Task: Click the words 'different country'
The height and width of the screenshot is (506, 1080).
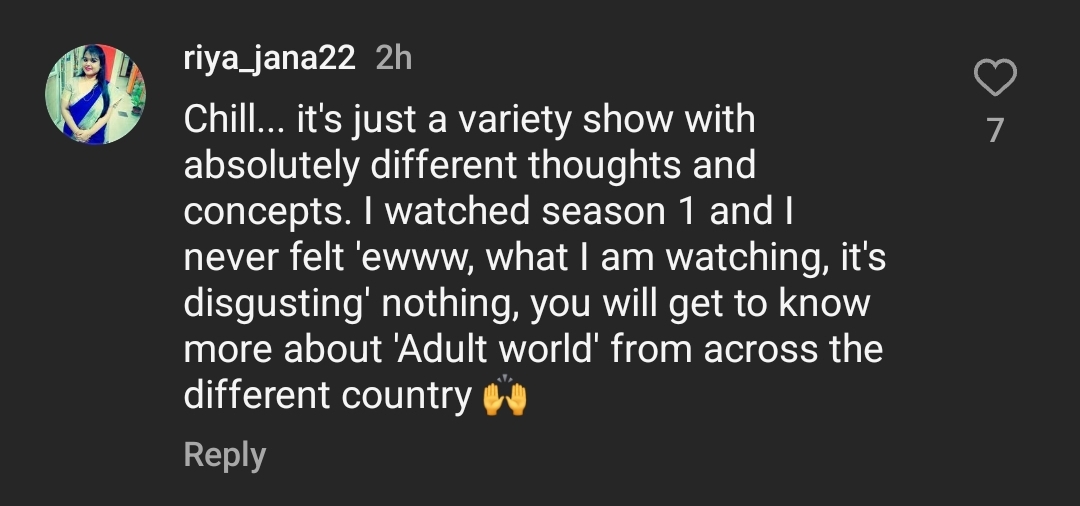Action: 327,396
